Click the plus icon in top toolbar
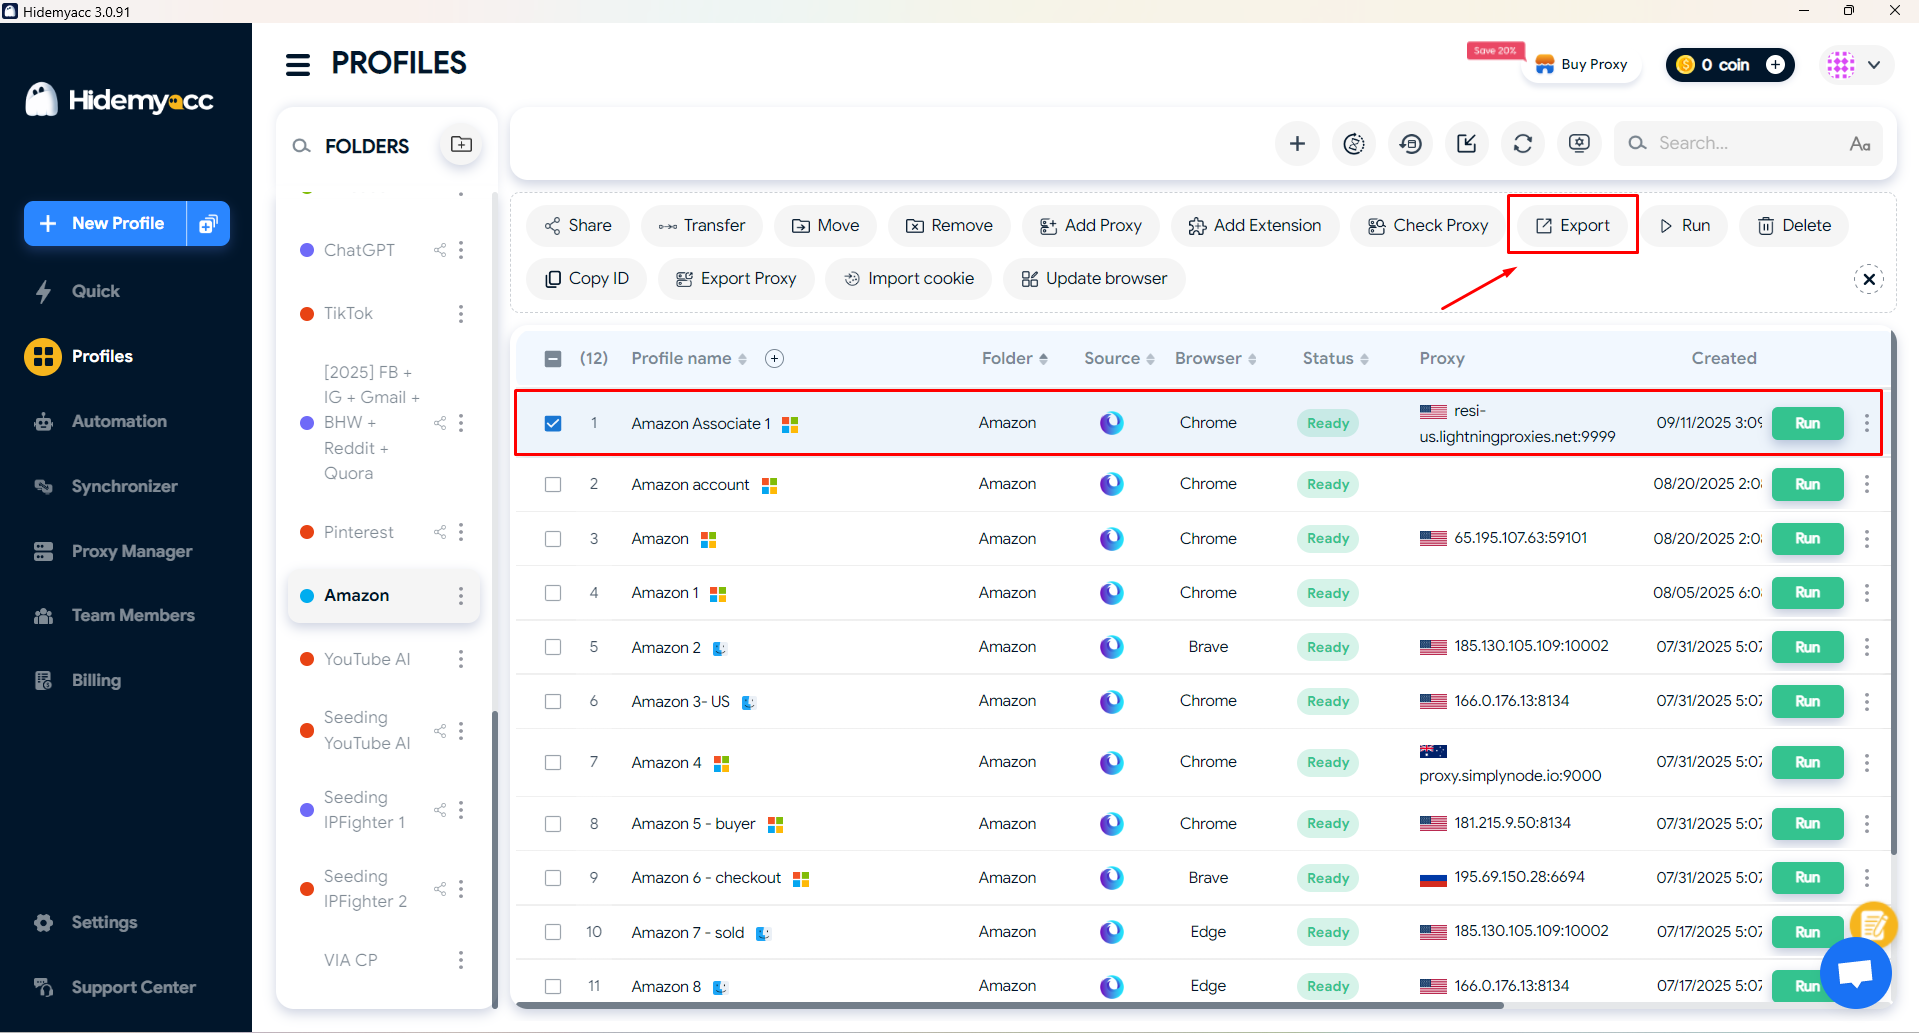 pos(1297,144)
